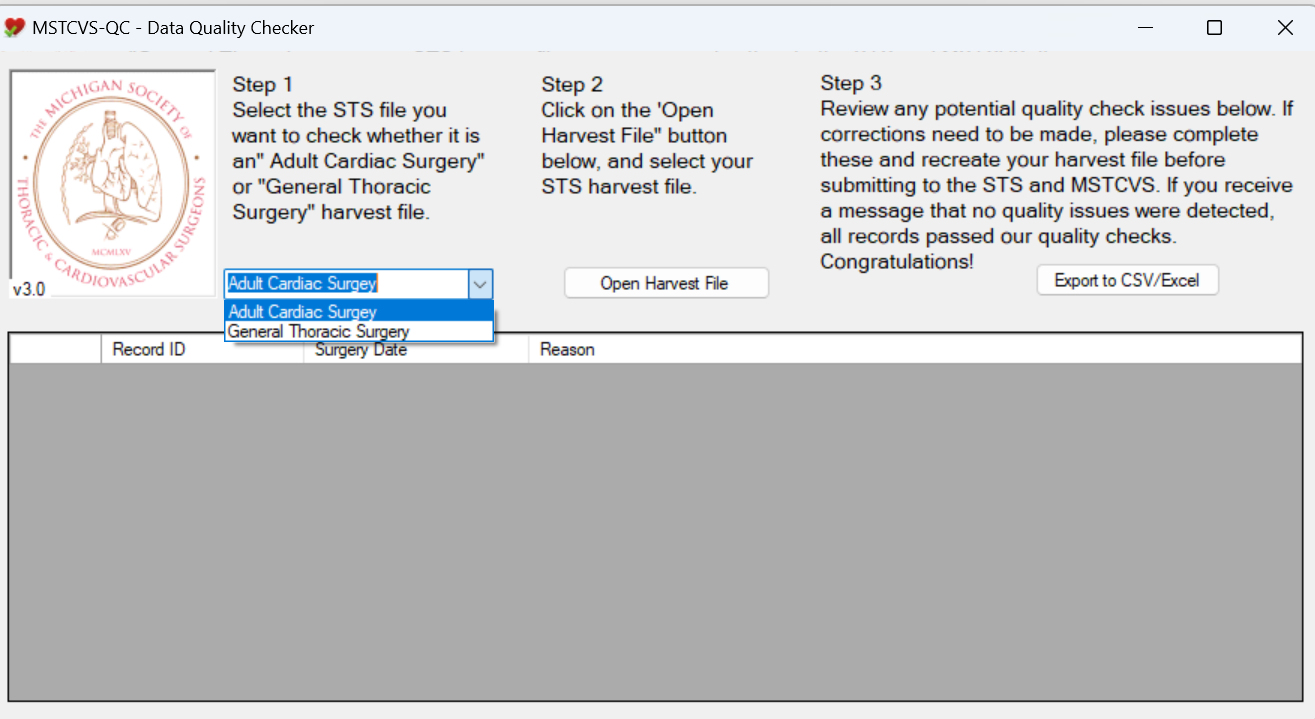Close the MSTCVS-QC application window
1315x719 pixels.
[1285, 28]
